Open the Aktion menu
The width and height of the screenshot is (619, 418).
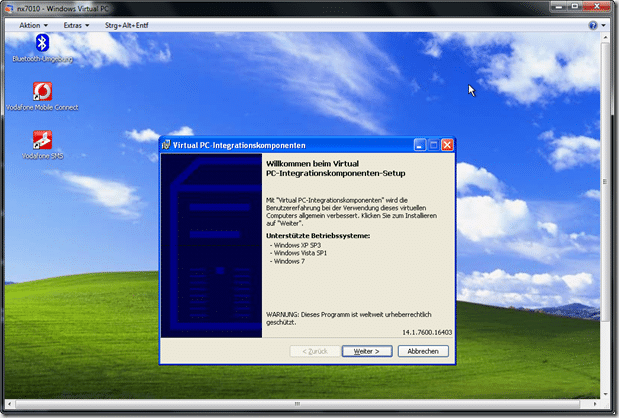33,25
